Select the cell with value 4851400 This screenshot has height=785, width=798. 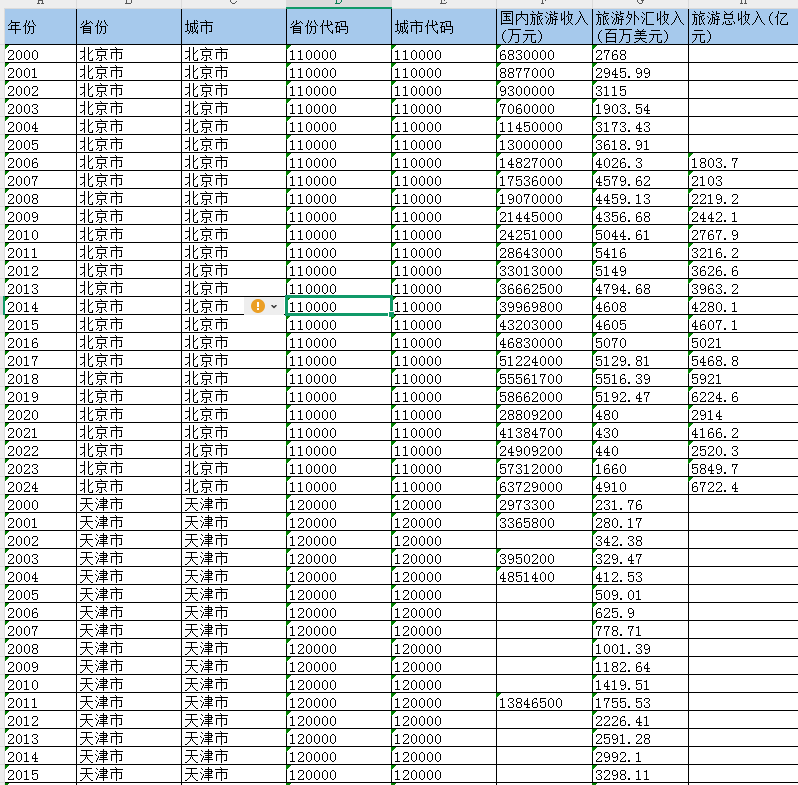point(543,577)
